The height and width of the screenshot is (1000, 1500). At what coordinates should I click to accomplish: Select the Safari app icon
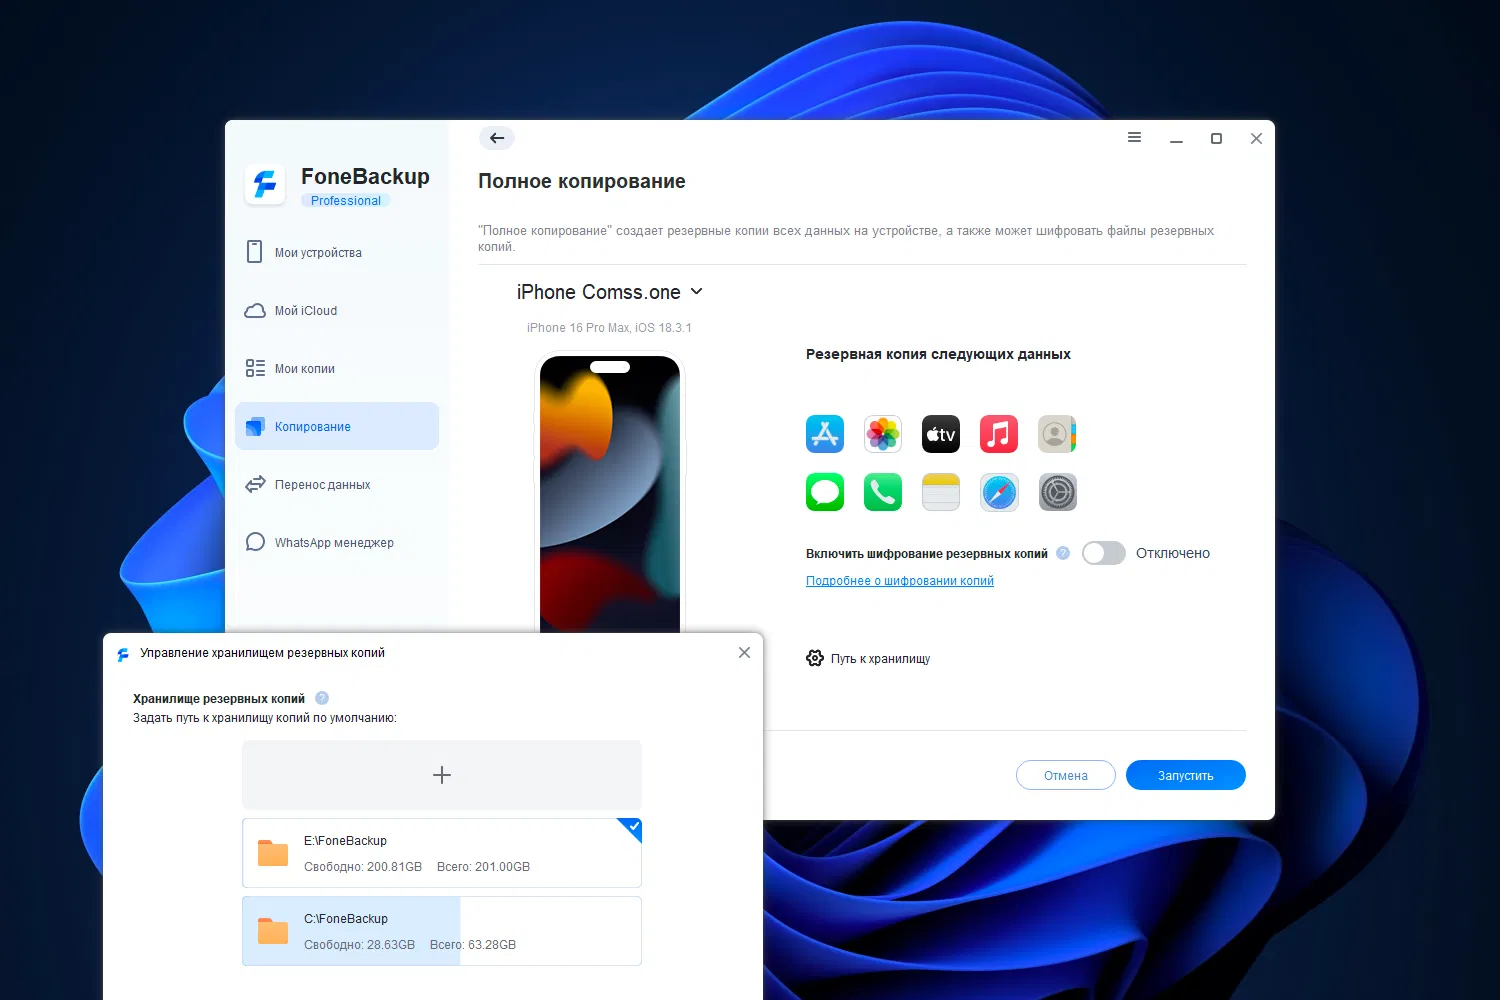tap(999, 492)
